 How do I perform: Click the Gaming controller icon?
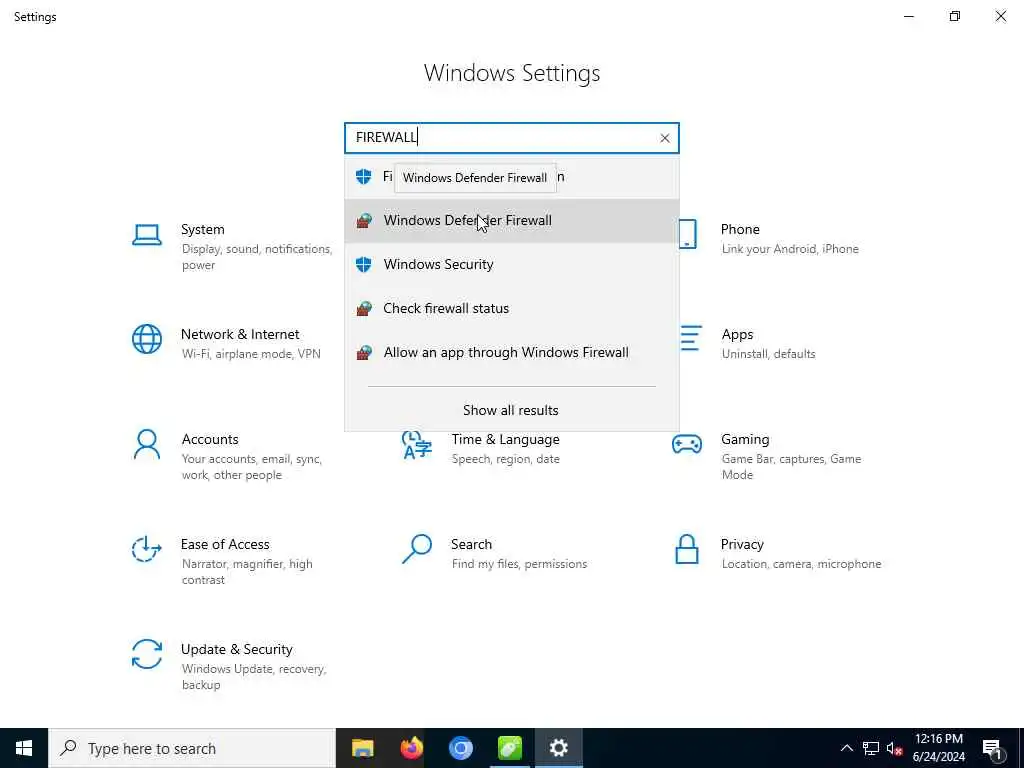tap(687, 444)
